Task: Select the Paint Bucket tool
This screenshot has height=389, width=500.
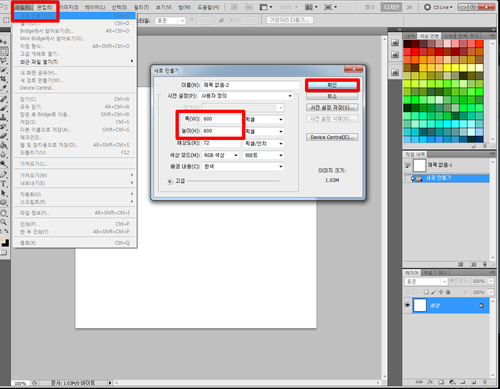Action: (3, 145)
